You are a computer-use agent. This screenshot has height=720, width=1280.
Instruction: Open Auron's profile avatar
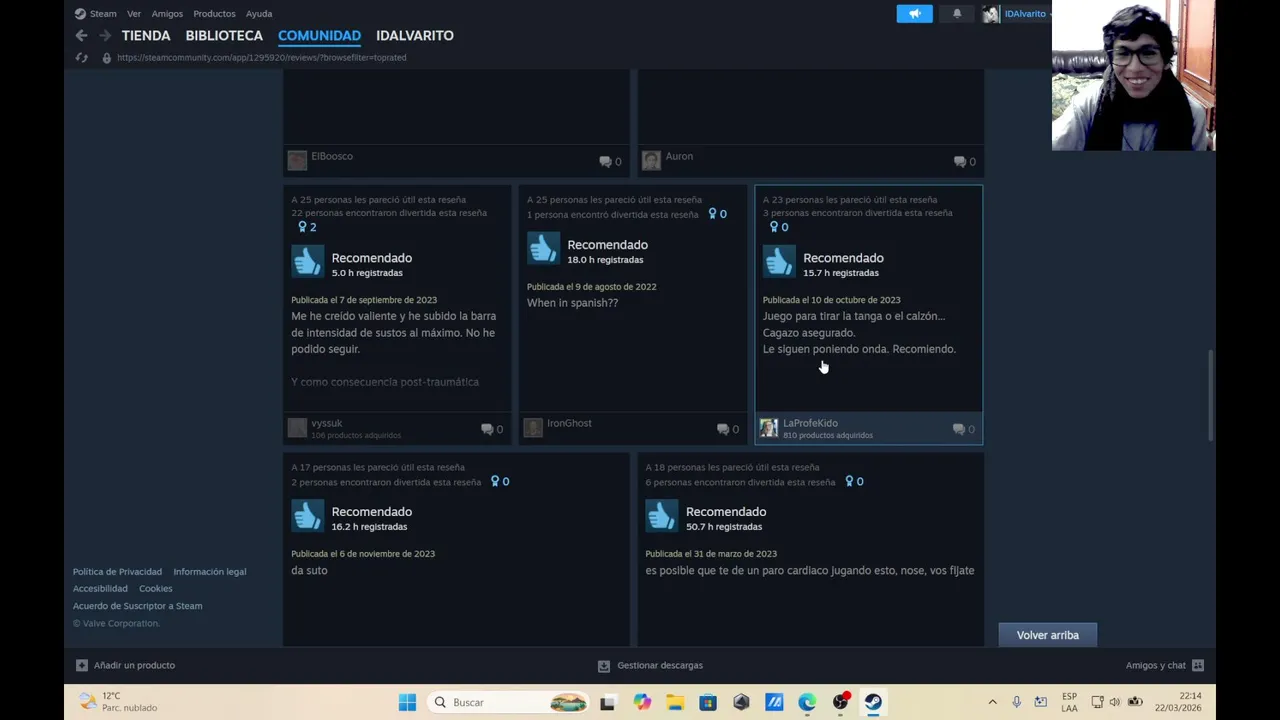click(651, 160)
